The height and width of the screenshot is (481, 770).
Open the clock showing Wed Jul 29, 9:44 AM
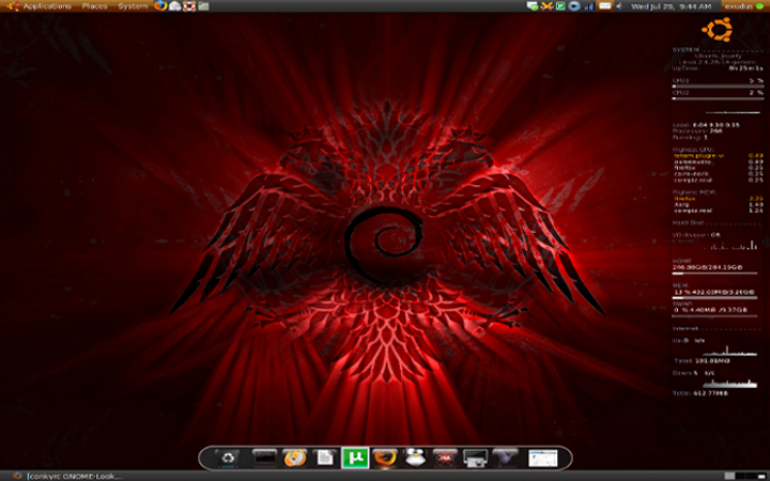[x=671, y=6]
